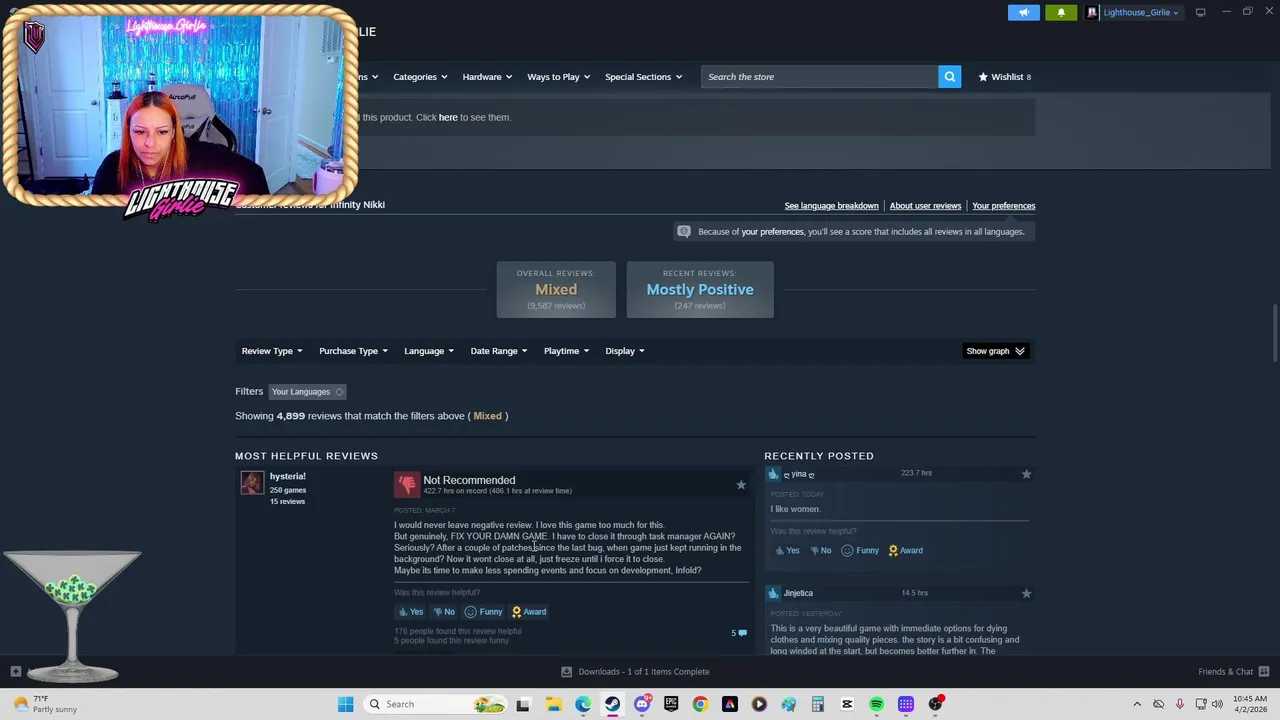The height and width of the screenshot is (720, 1280).
Task: Open Spotify from the taskbar
Action: 876,704
